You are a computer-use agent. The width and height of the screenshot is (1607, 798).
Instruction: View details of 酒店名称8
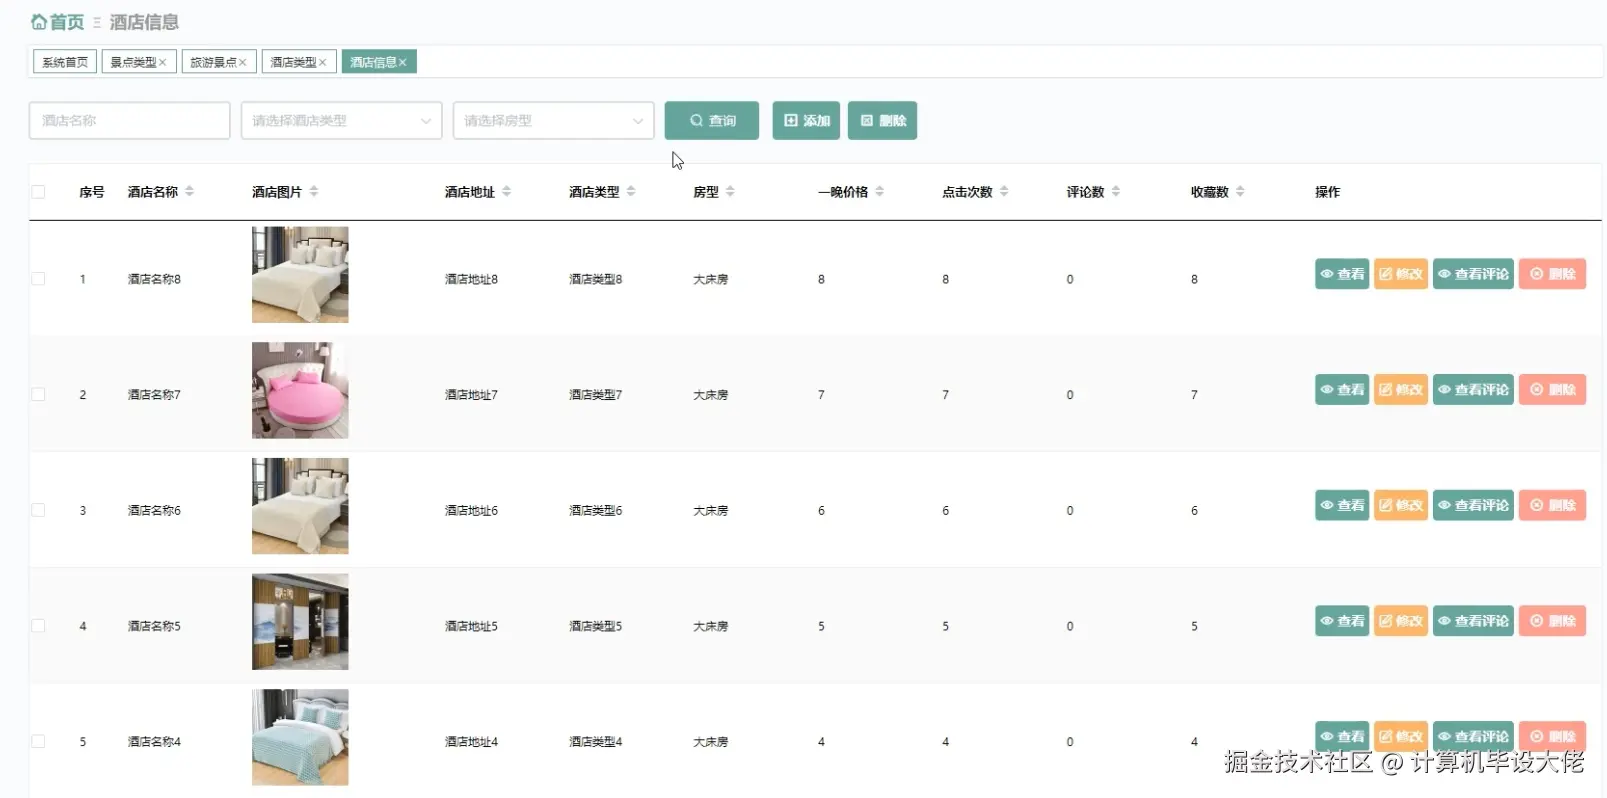point(1342,274)
